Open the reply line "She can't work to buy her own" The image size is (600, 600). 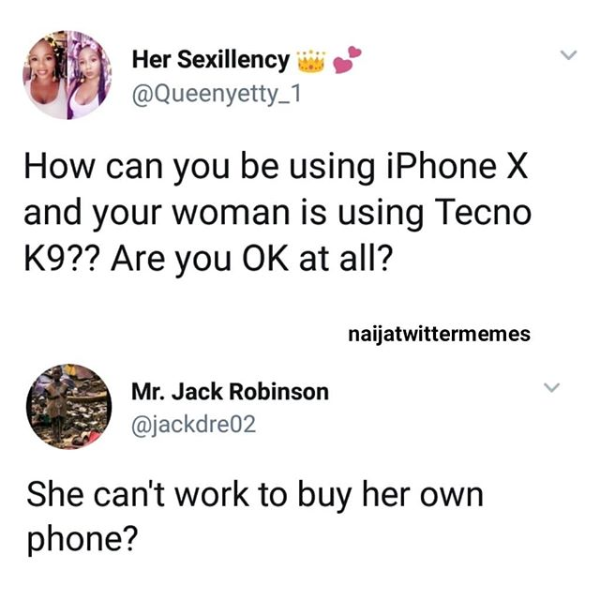(x=255, y=496)
